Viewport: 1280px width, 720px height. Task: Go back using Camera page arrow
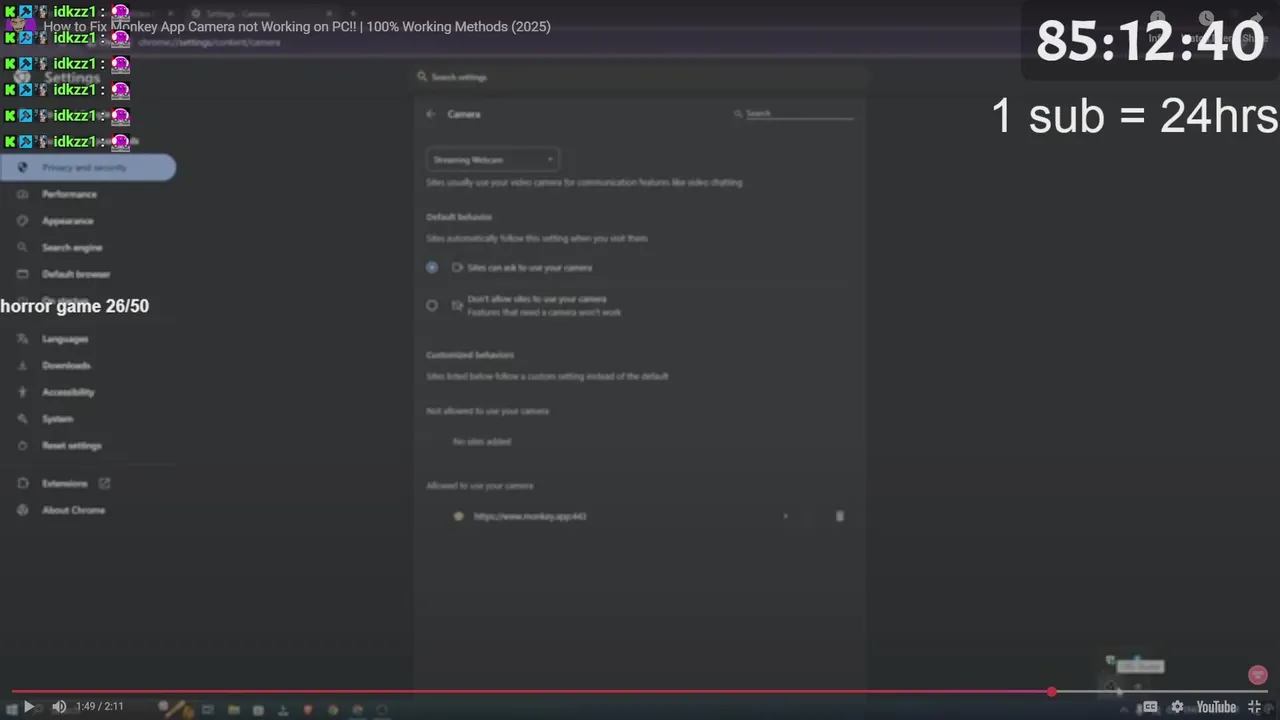pos(431,114)
